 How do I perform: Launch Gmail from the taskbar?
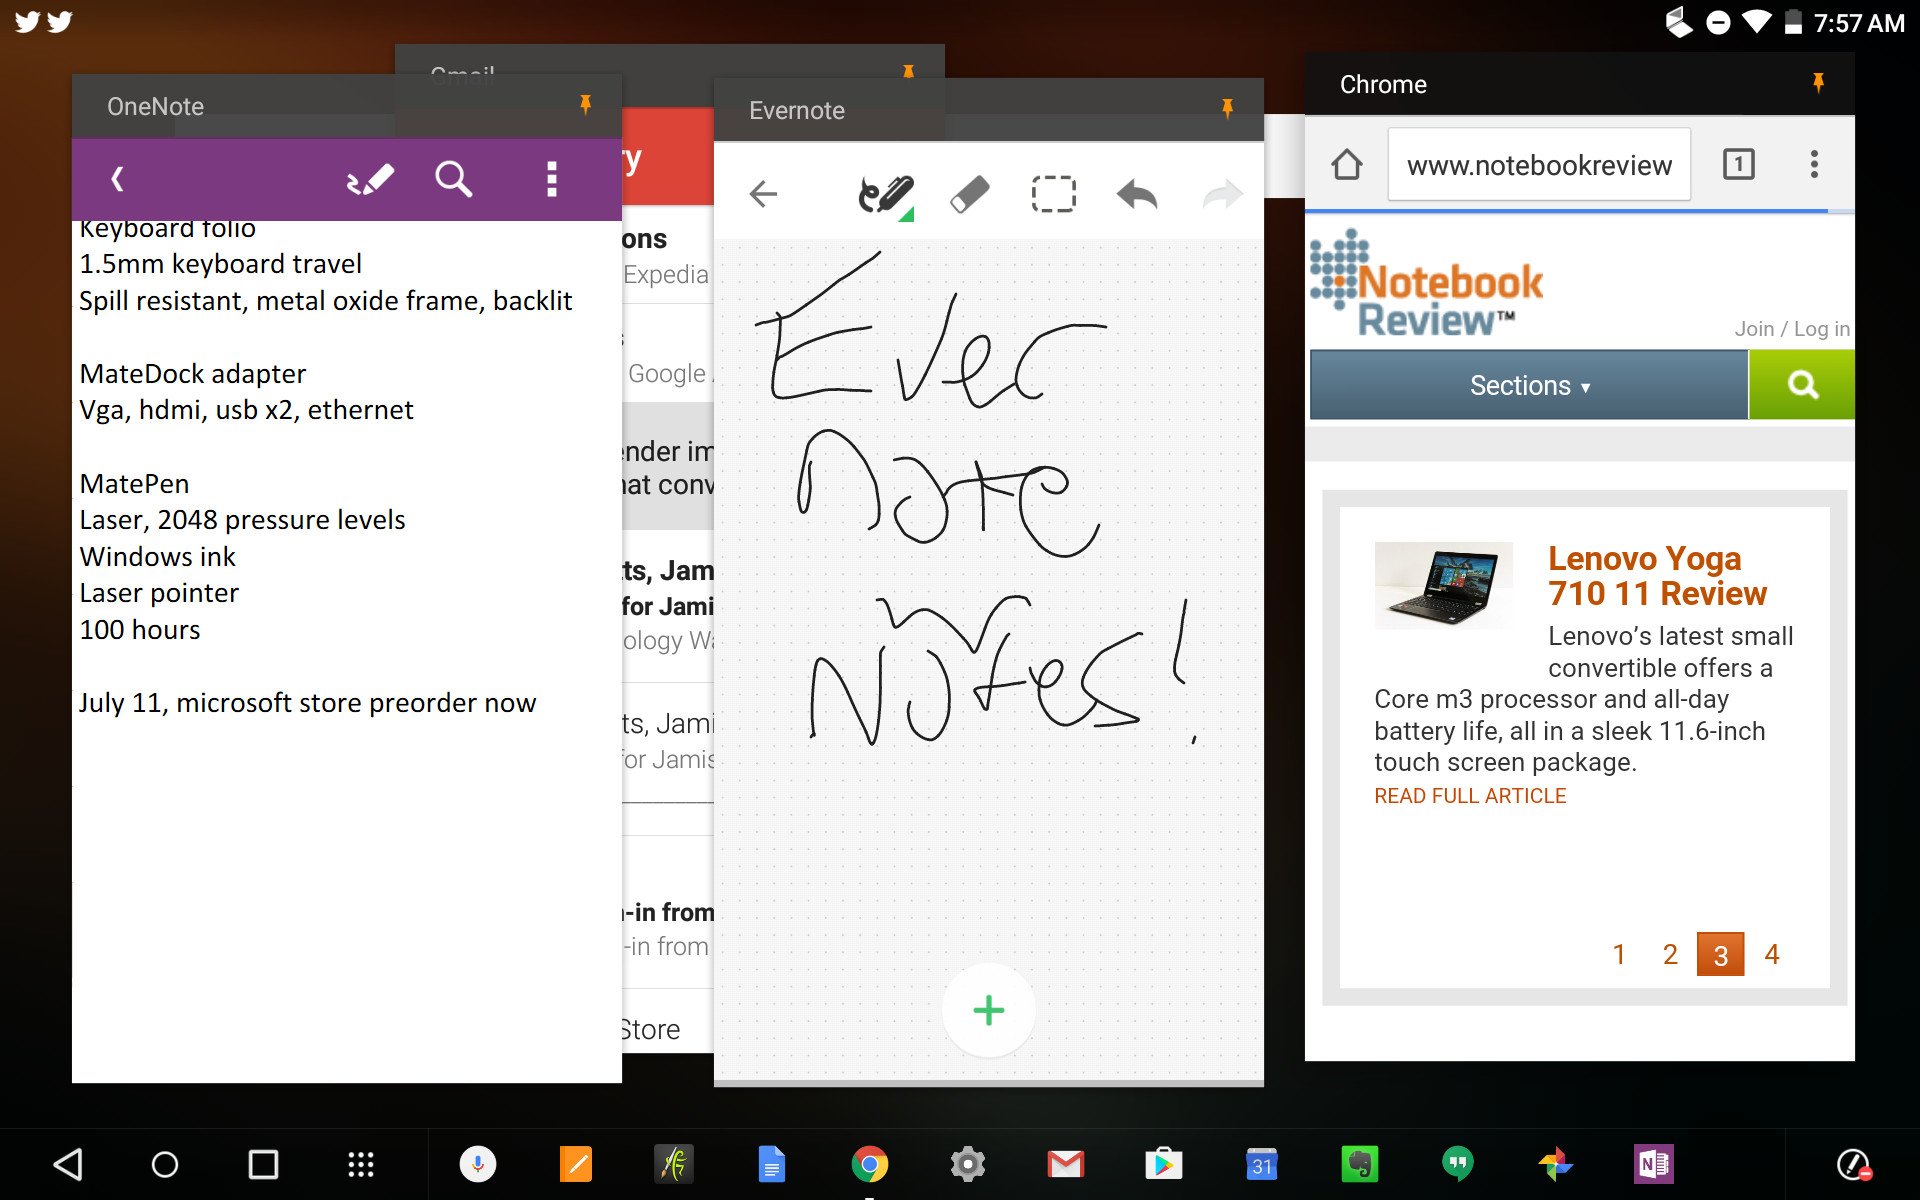point(1066,1164)
